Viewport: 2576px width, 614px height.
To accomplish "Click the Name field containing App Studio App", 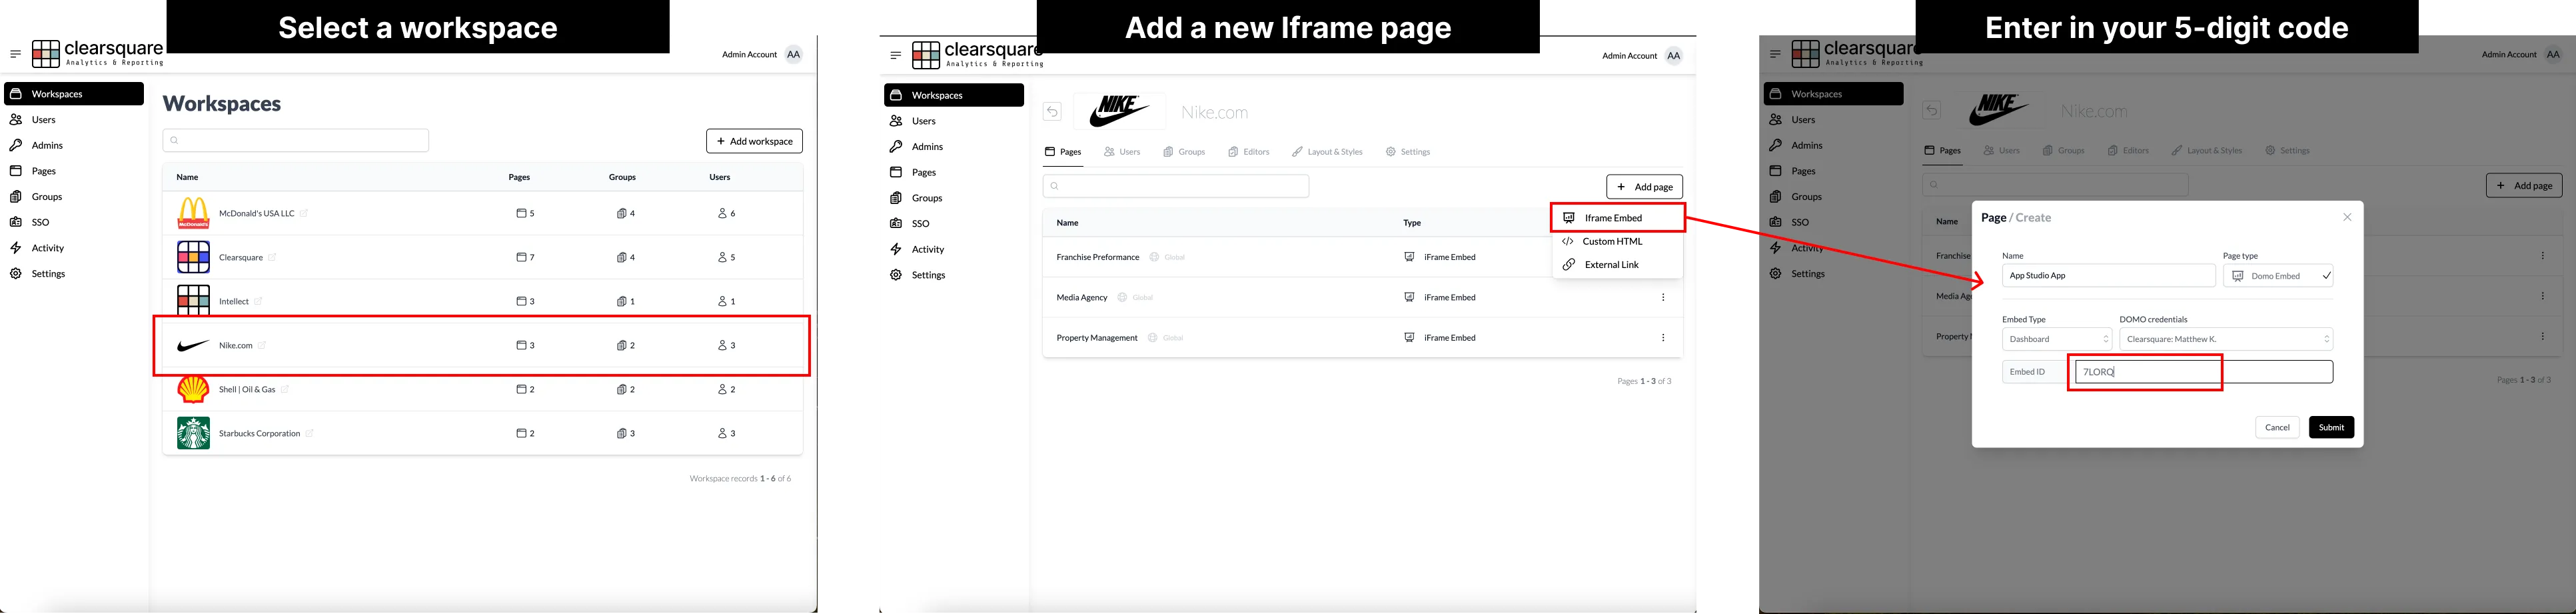I will coord(2108,276).
